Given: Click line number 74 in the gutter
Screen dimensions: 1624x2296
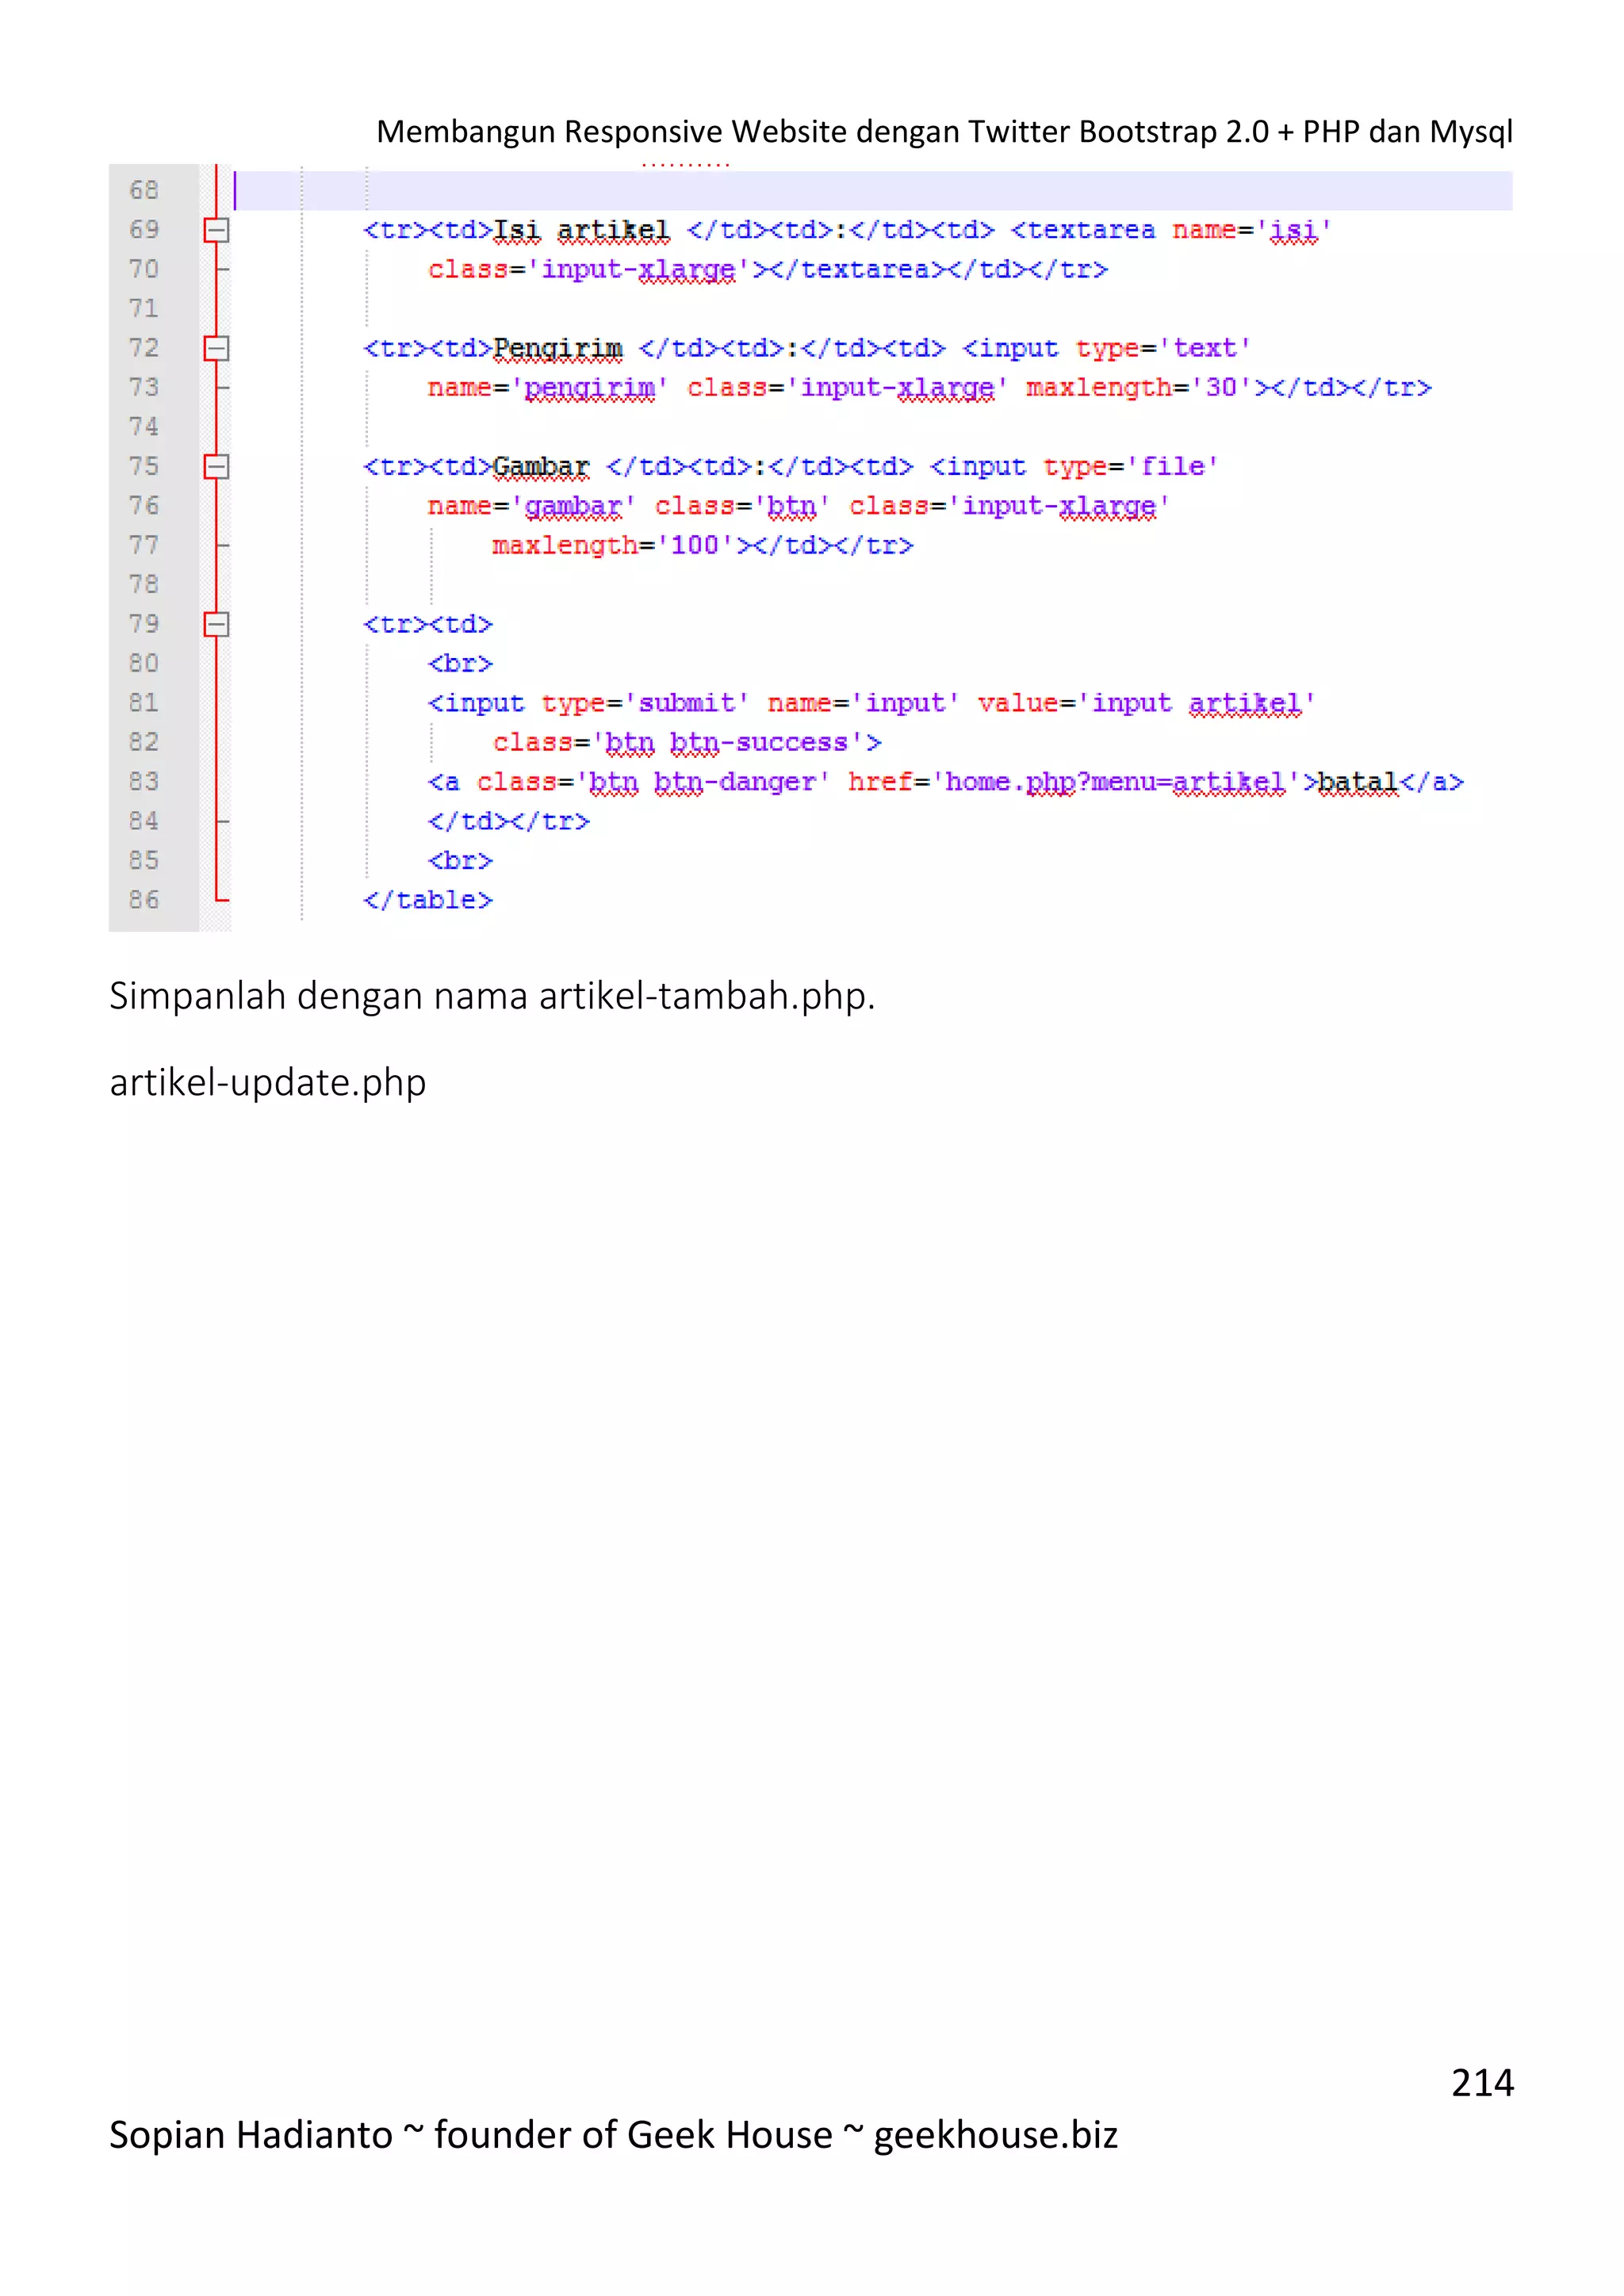Looking at the screenshot, I should point(144,427).
